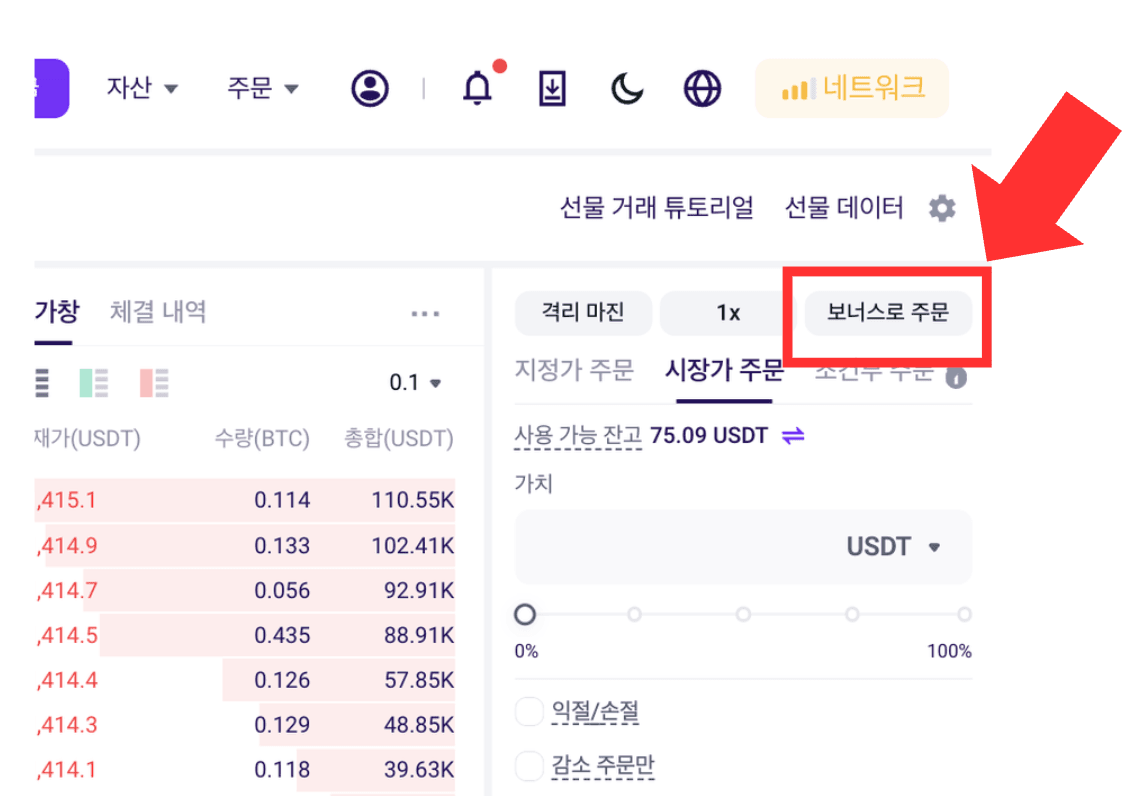Click the purple logo button
The height and width of the screenshot is (796, 1144).
[51, 88]
